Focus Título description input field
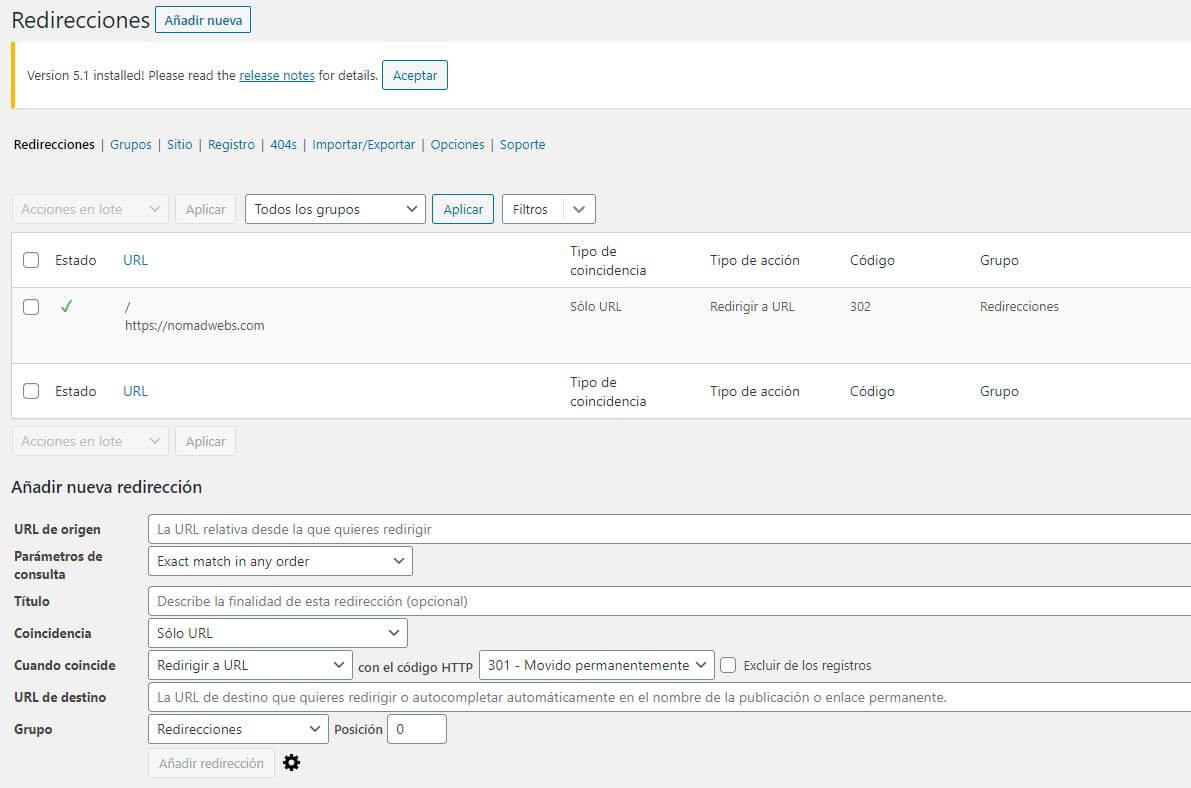The image size is (1191, 788). point(670,601)
